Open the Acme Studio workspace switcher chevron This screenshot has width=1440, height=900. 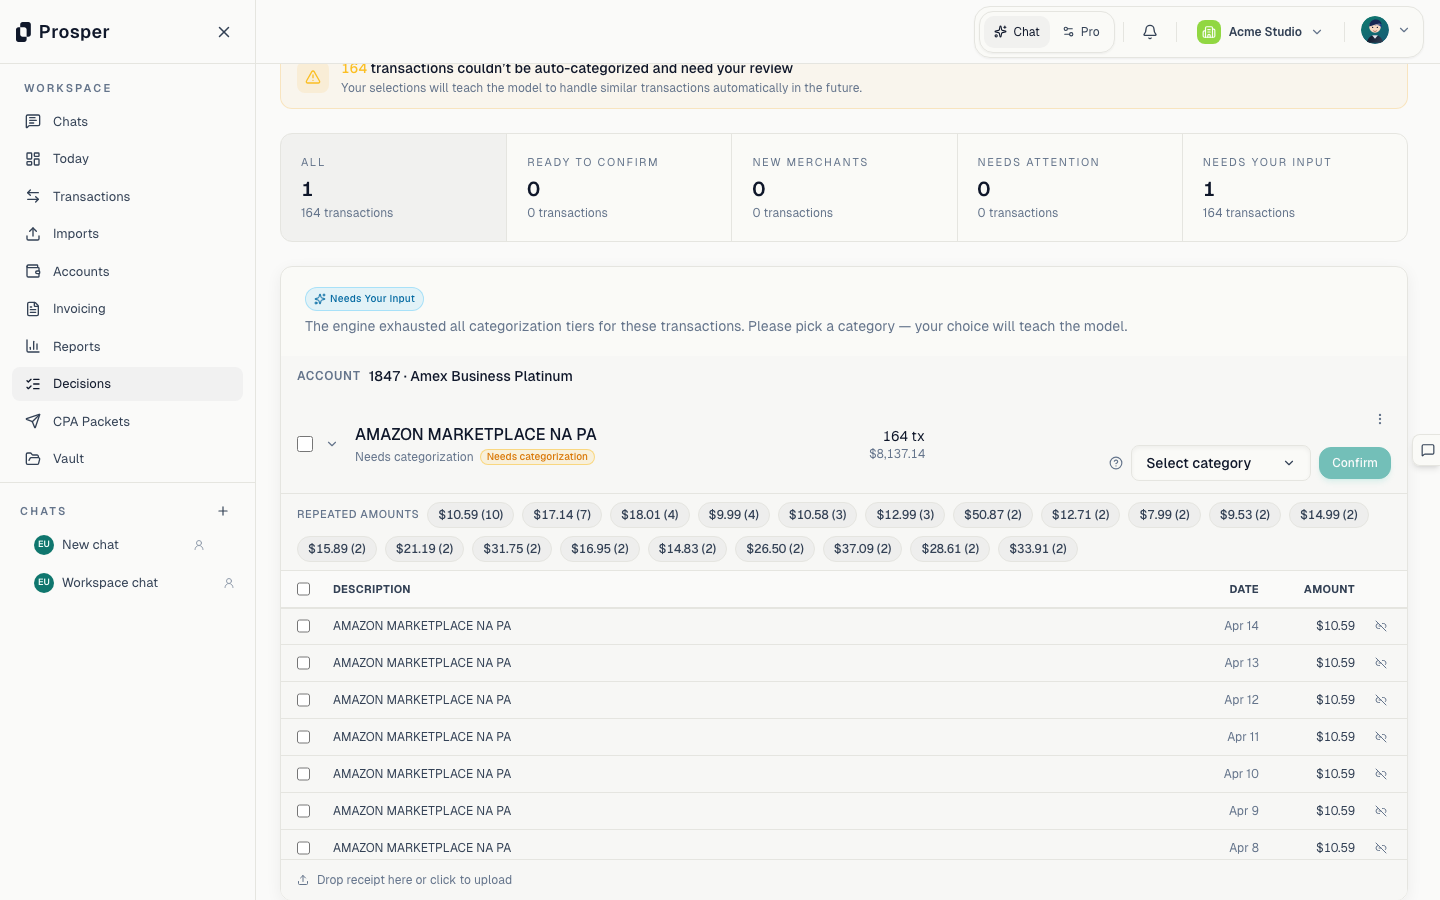(1317, 32)
